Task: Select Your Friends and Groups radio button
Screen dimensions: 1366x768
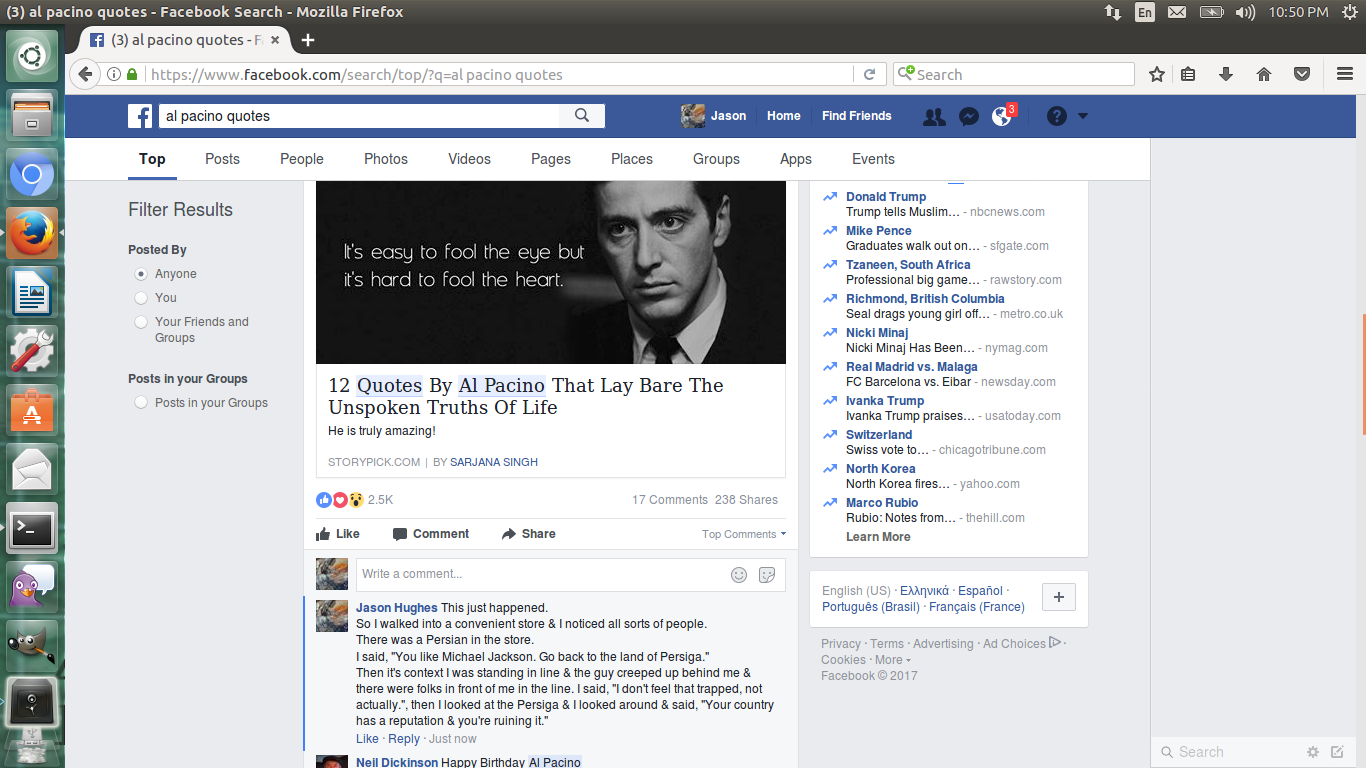Action: pyautogui.click(x=141, y=322)
